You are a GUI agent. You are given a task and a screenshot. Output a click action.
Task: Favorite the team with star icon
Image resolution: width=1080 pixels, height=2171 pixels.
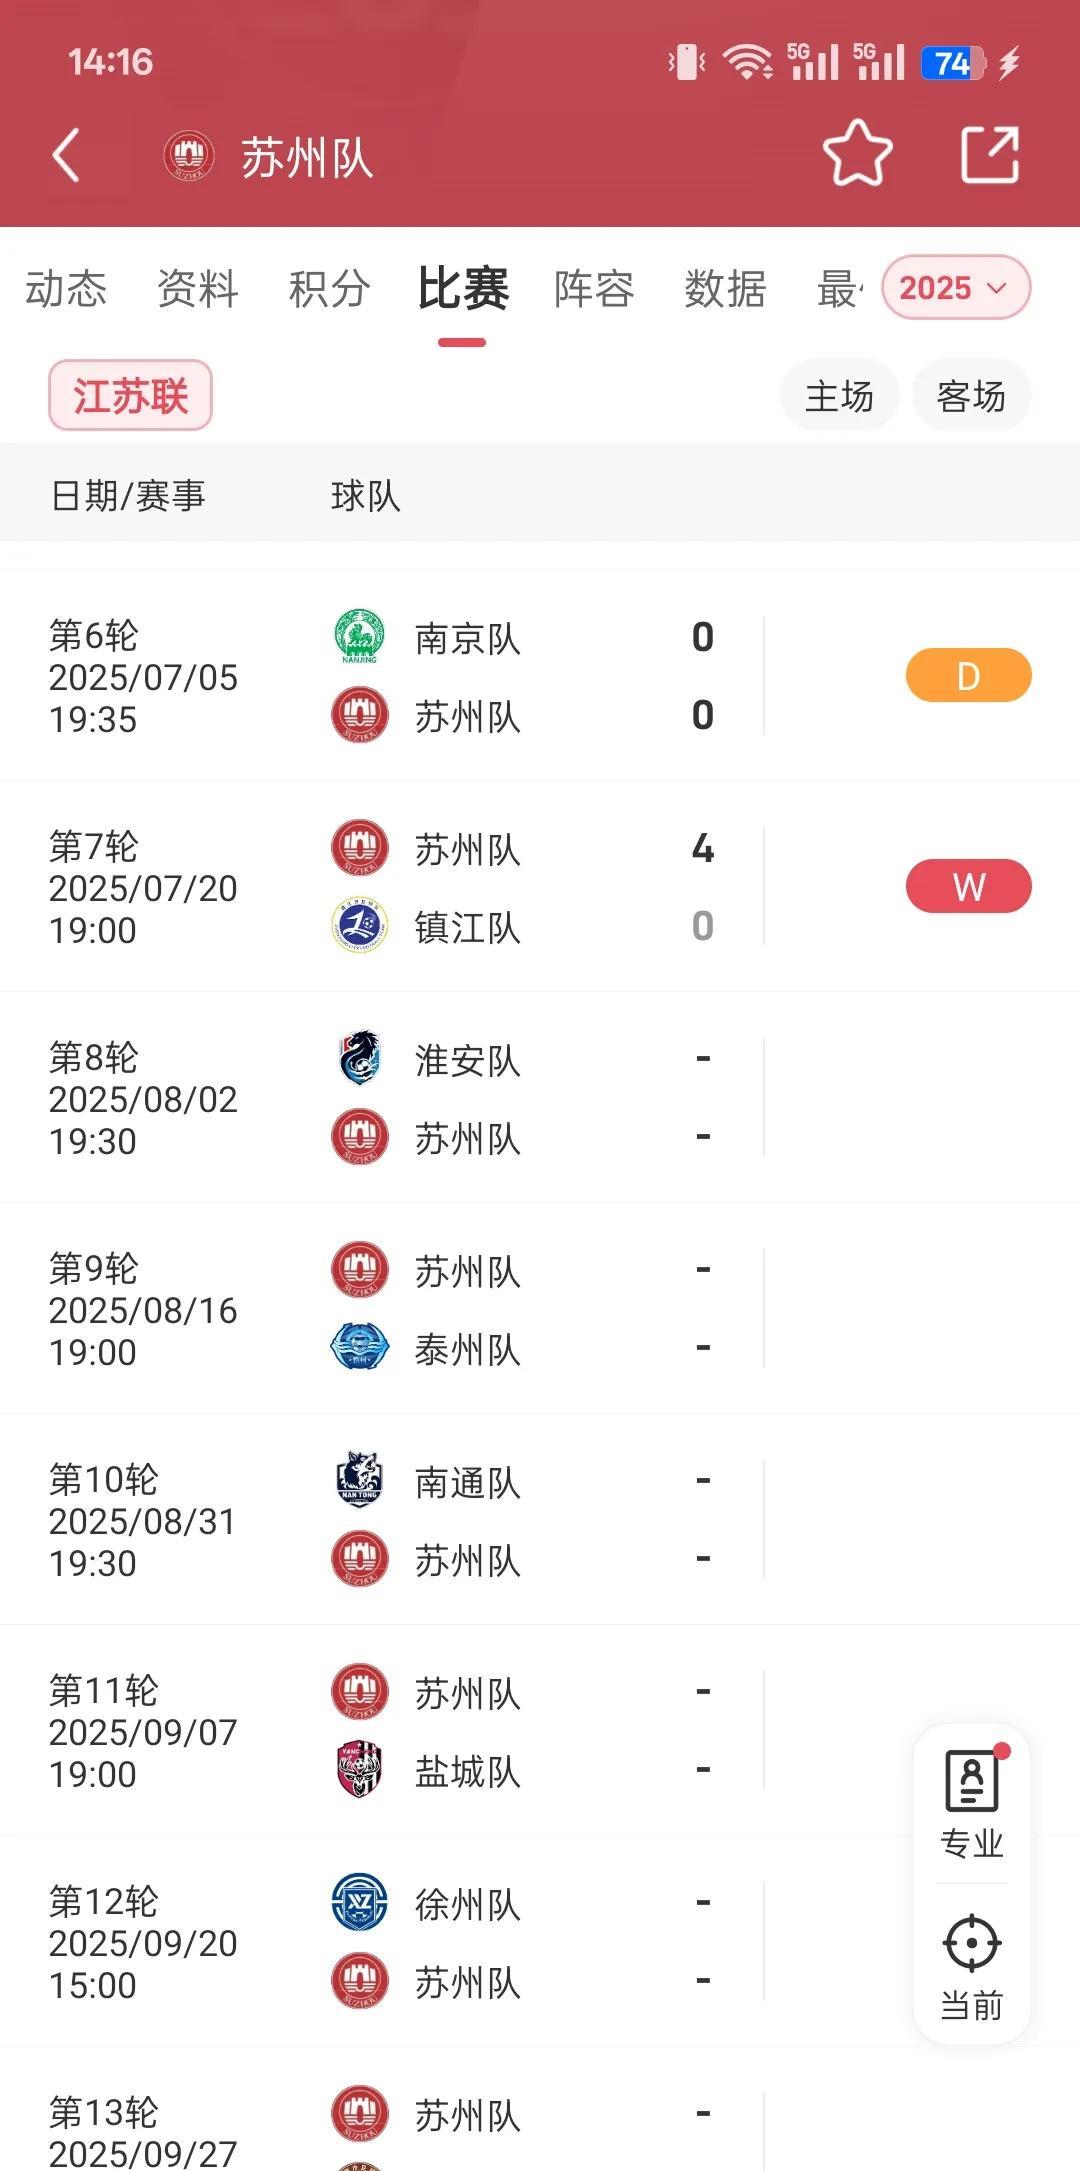point(857,154)
